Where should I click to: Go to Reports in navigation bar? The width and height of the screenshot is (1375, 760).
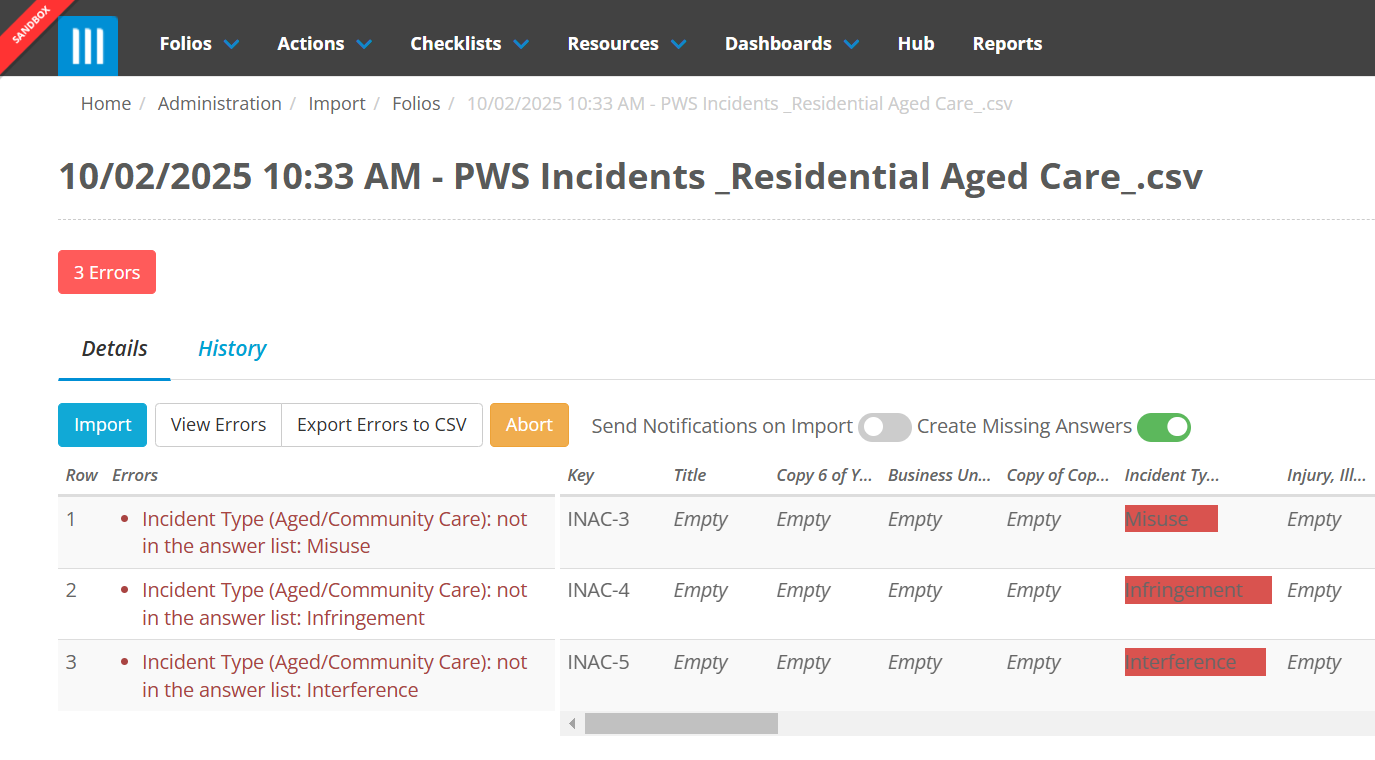(1007, 44)
